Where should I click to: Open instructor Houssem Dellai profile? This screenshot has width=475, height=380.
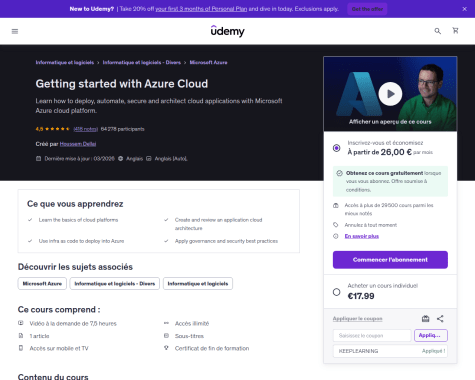click(78, 144)
